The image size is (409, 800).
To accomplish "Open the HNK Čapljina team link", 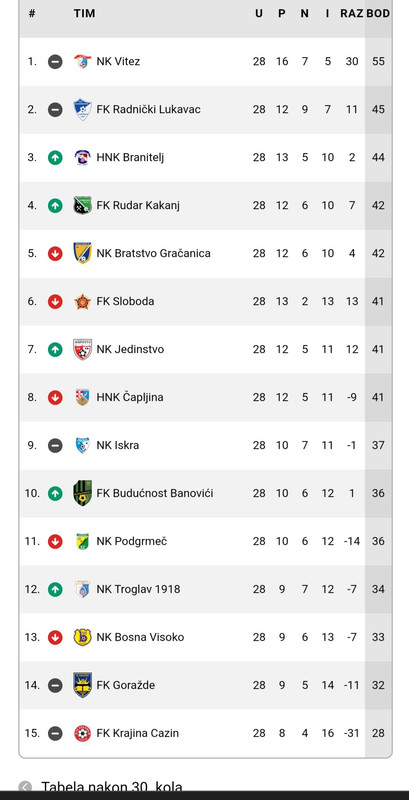I will [x=130, y=397].
